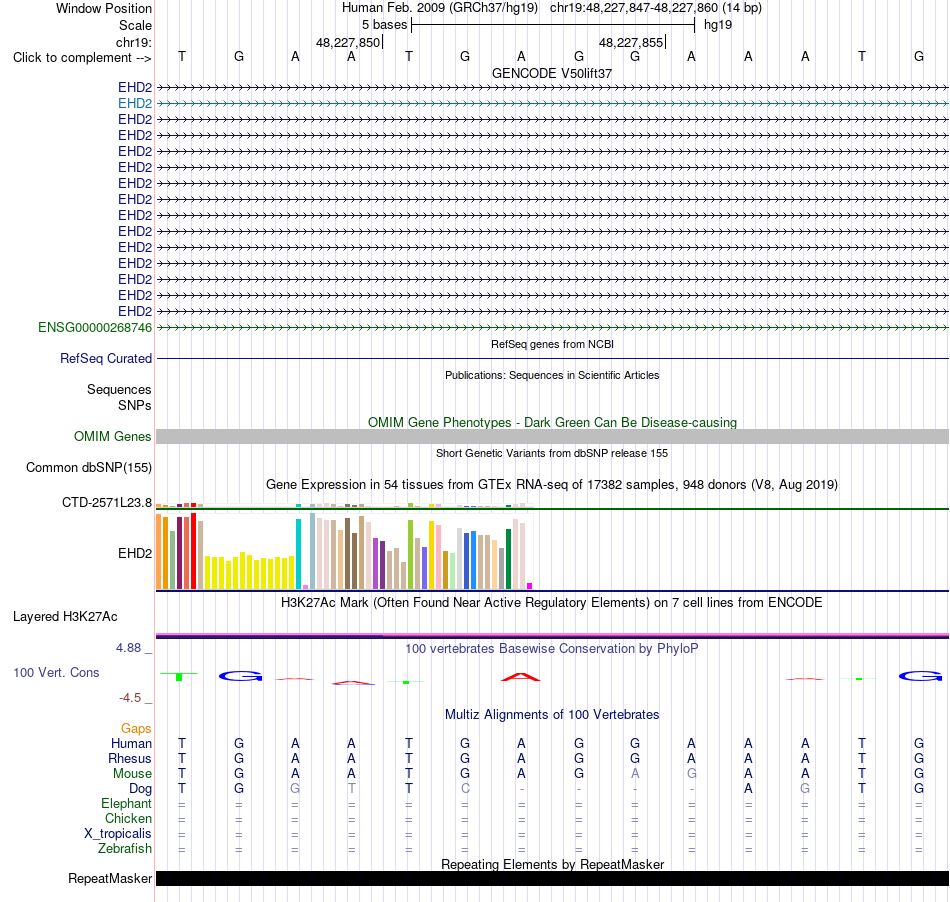Open the GENCODE V50lift37 track title
The image size is (950, 902).
(552, 73)
